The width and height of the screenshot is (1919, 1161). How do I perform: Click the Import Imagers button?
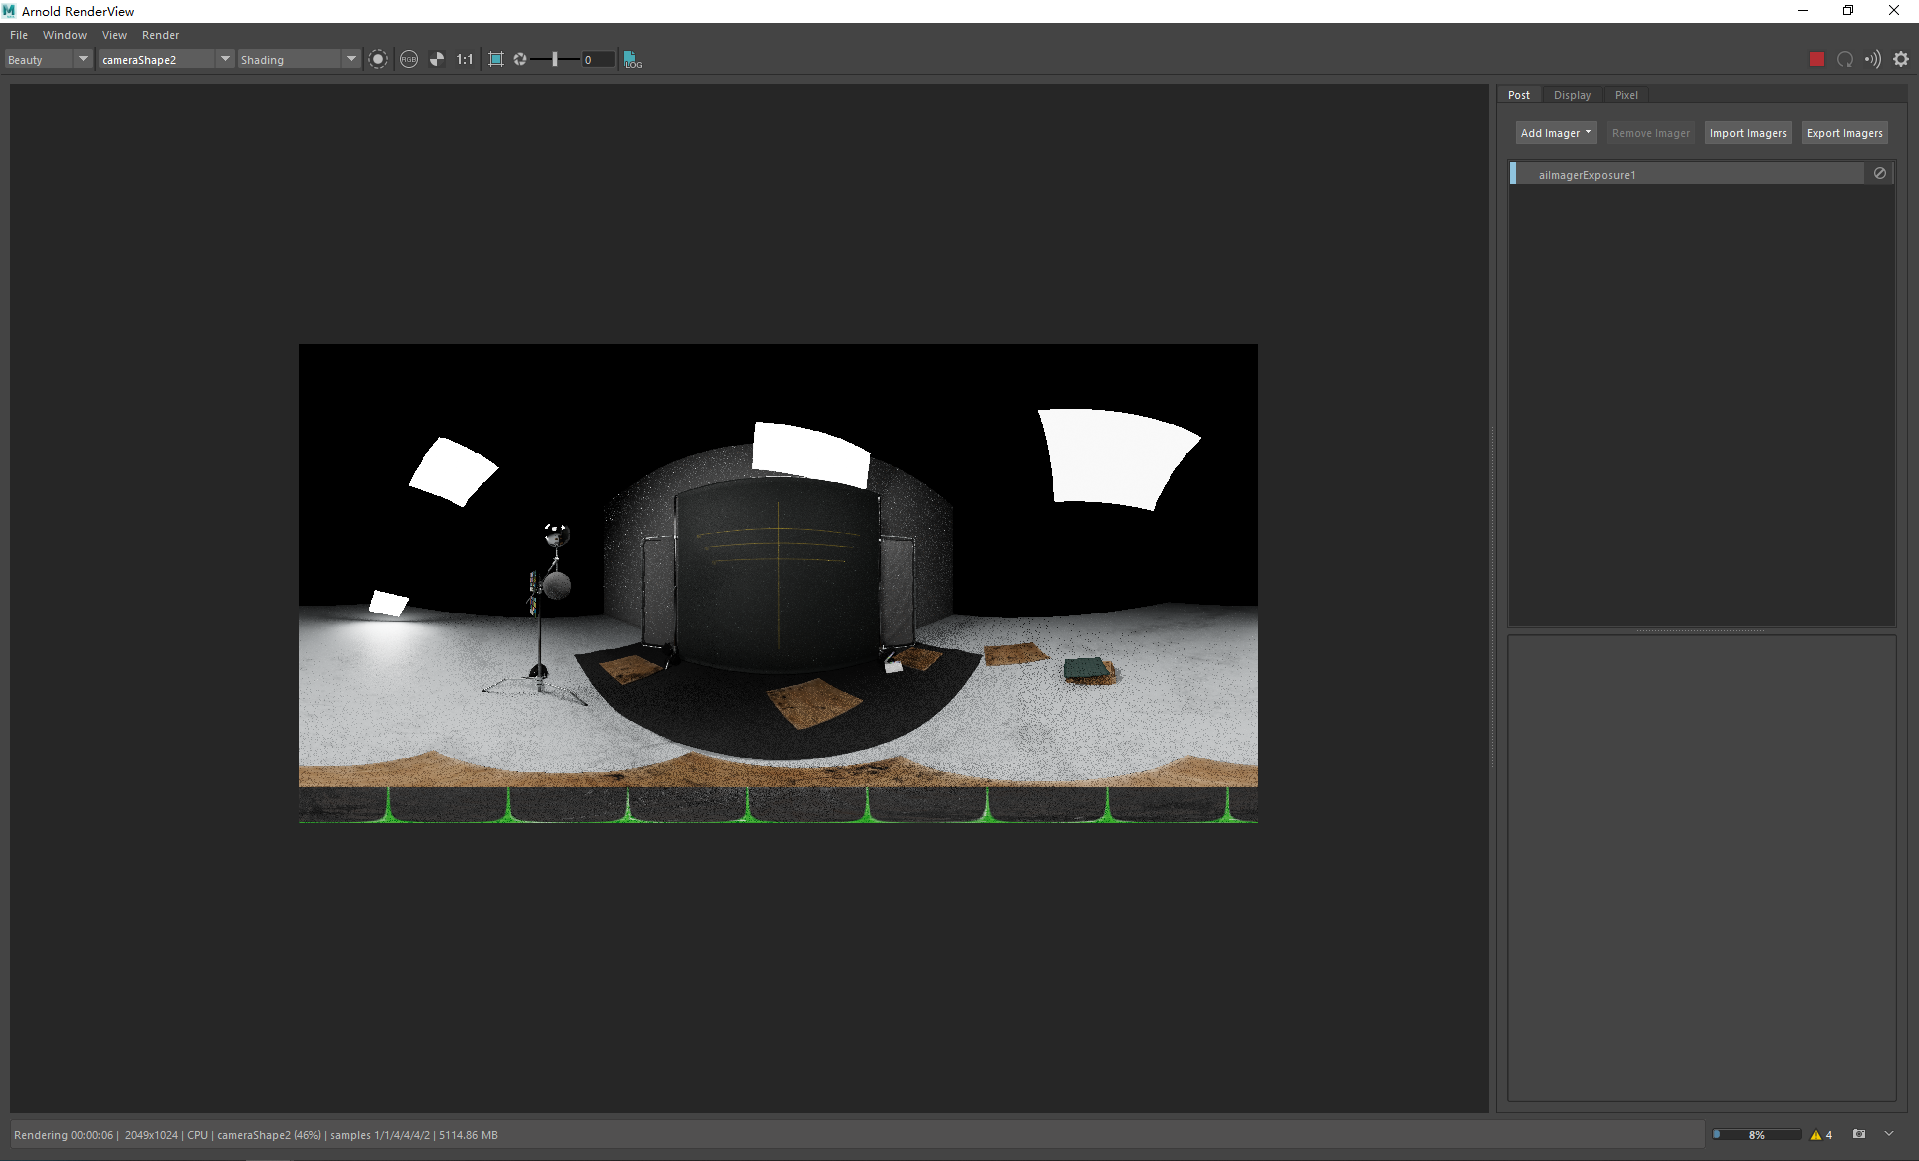pos(1747,133)
